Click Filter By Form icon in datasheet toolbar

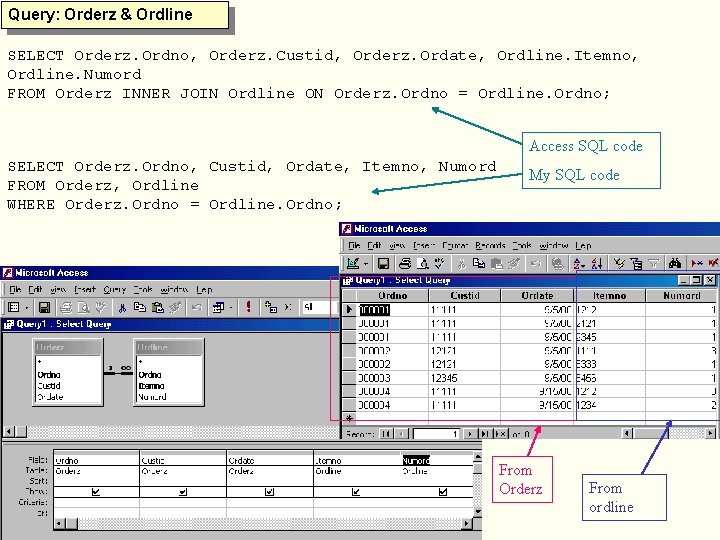click(x=636, y=263)
